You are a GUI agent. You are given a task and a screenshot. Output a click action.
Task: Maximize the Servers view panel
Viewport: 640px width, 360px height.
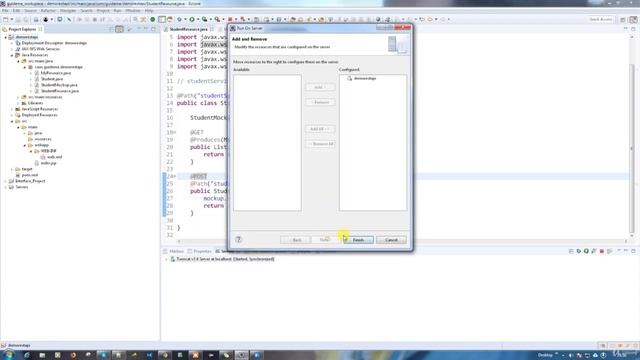pyautogui.click(x=633, y=251)
